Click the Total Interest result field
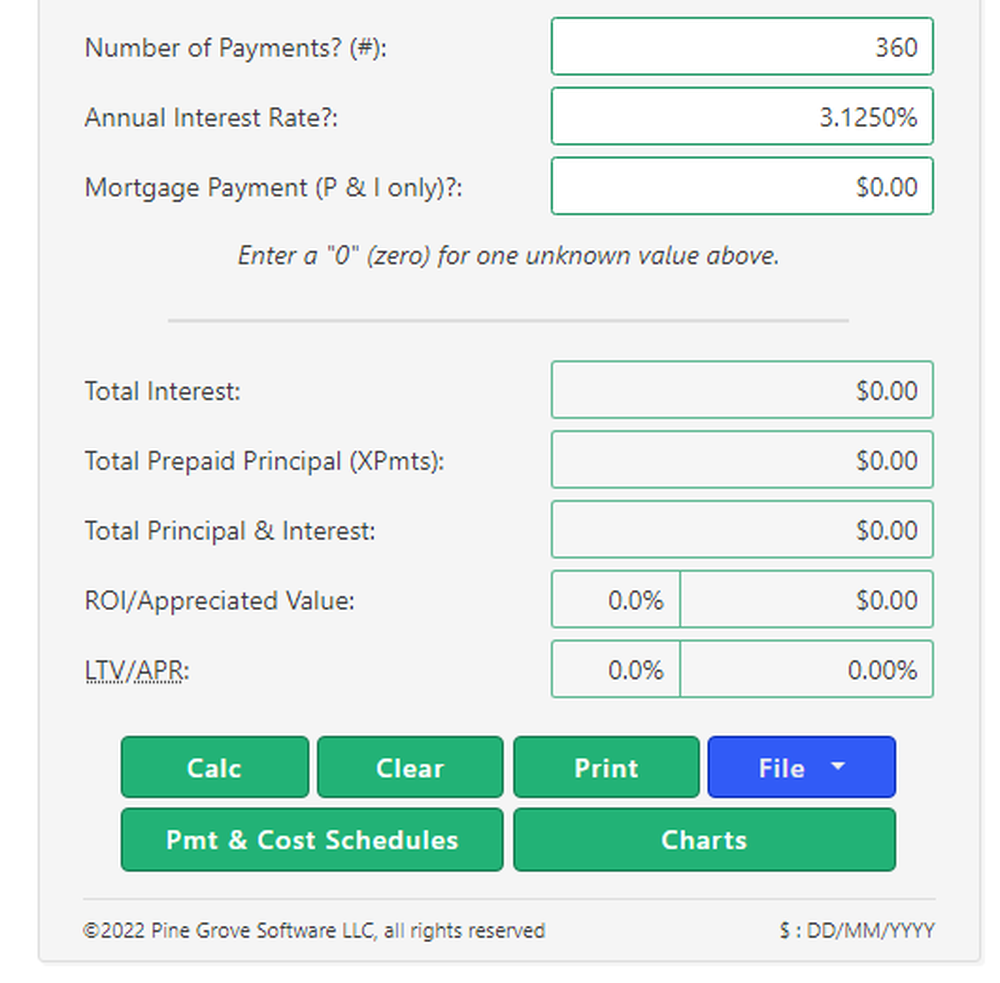The image size is (1000, 983). click(741, 391)
